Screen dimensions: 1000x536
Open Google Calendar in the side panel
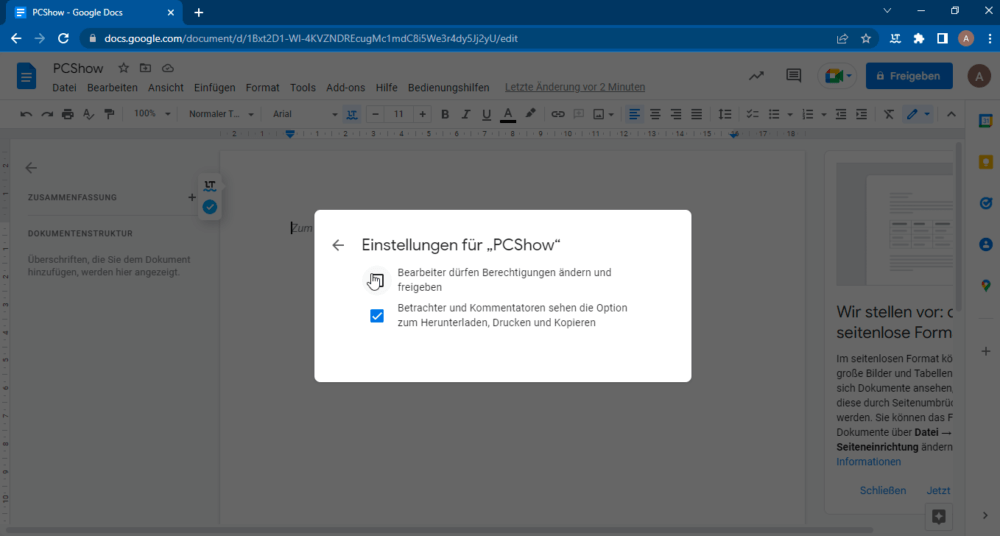coord(986,121)
